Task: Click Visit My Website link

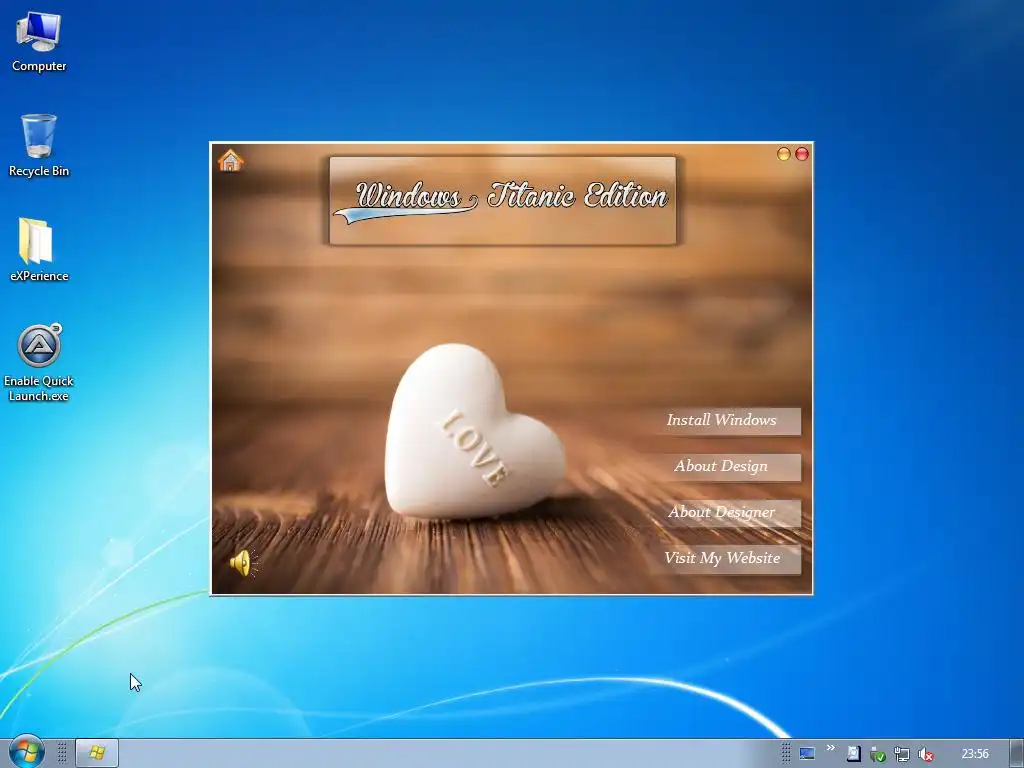Action: (722, 559)
